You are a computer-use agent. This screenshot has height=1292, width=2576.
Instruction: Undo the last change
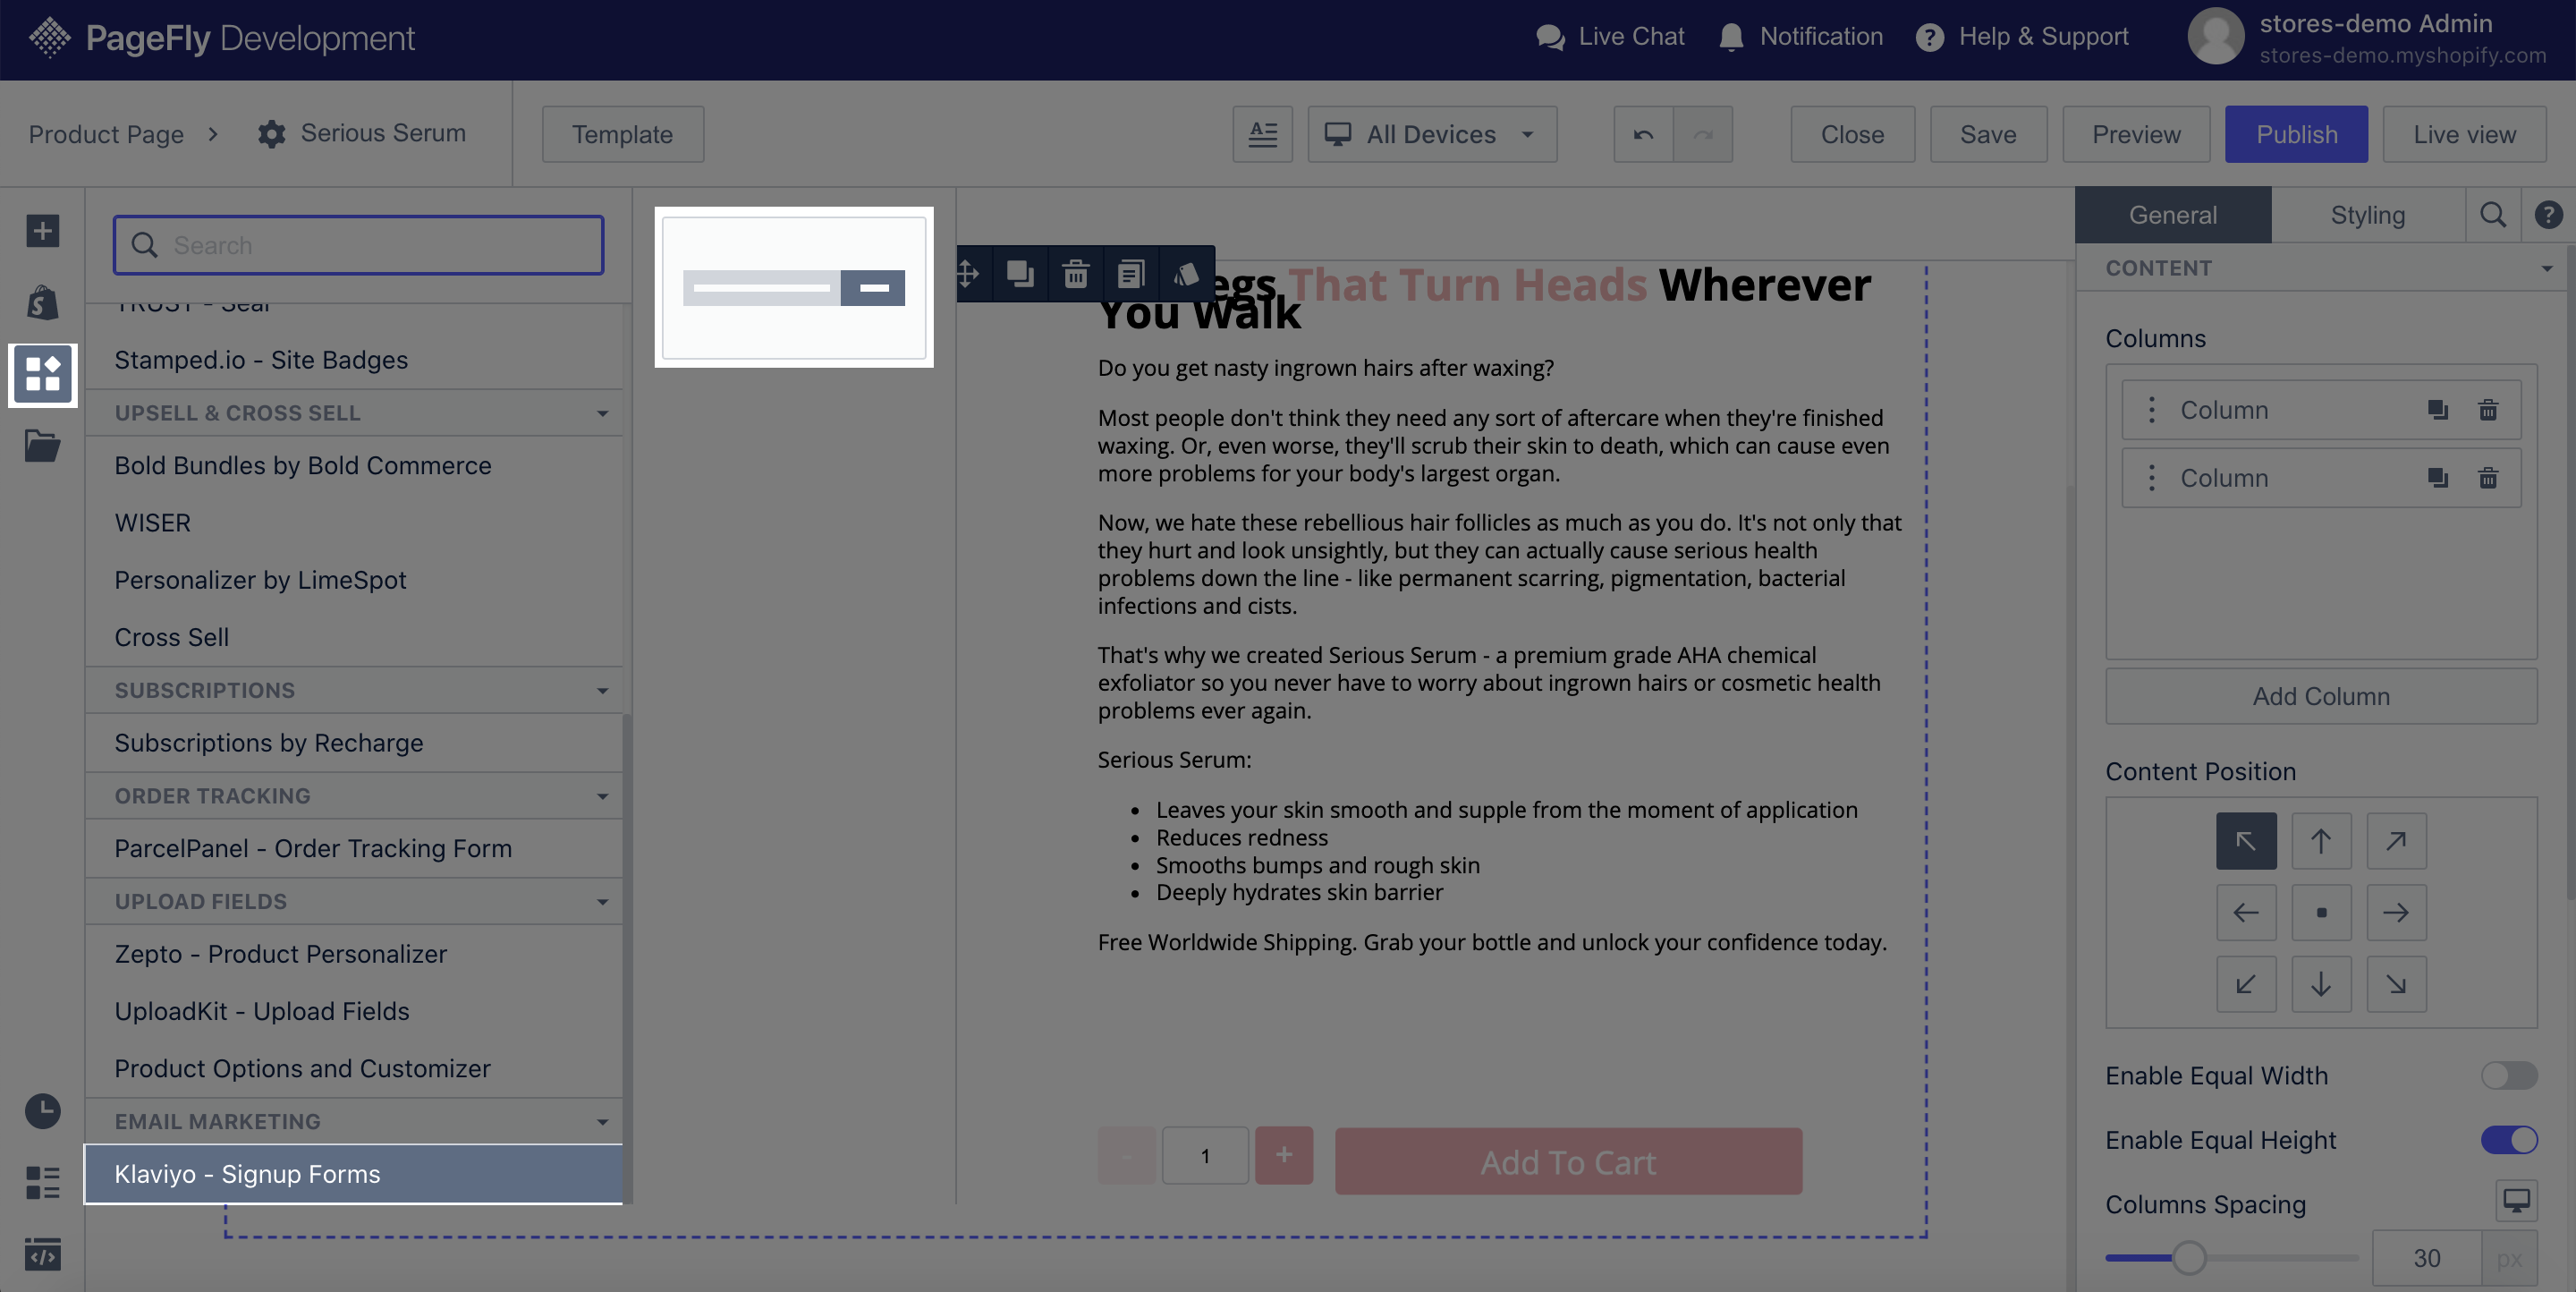(x=1643, y=134)
